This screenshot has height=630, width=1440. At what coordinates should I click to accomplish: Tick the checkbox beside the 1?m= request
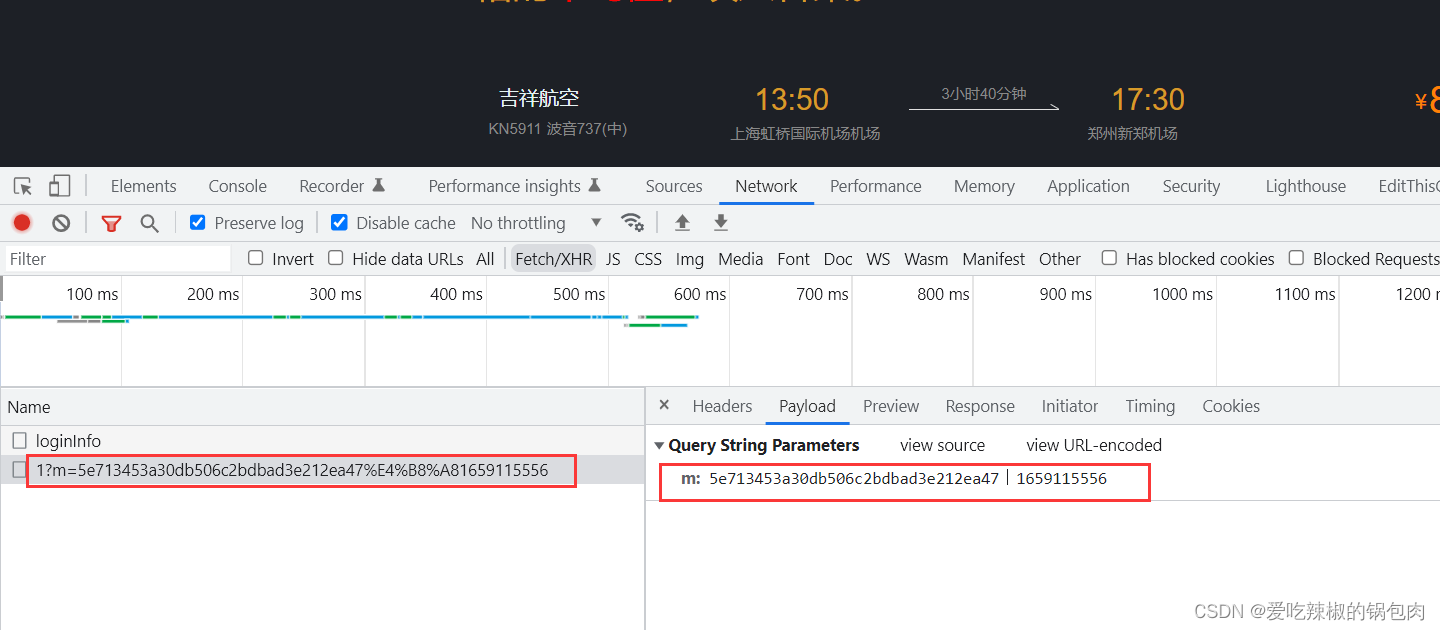point(20,470)
